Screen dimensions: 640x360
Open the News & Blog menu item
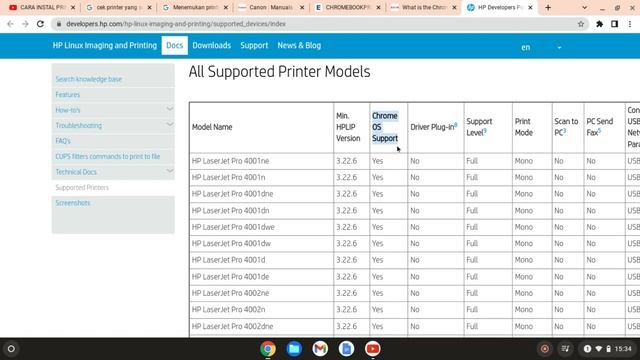tap(299, 45)
